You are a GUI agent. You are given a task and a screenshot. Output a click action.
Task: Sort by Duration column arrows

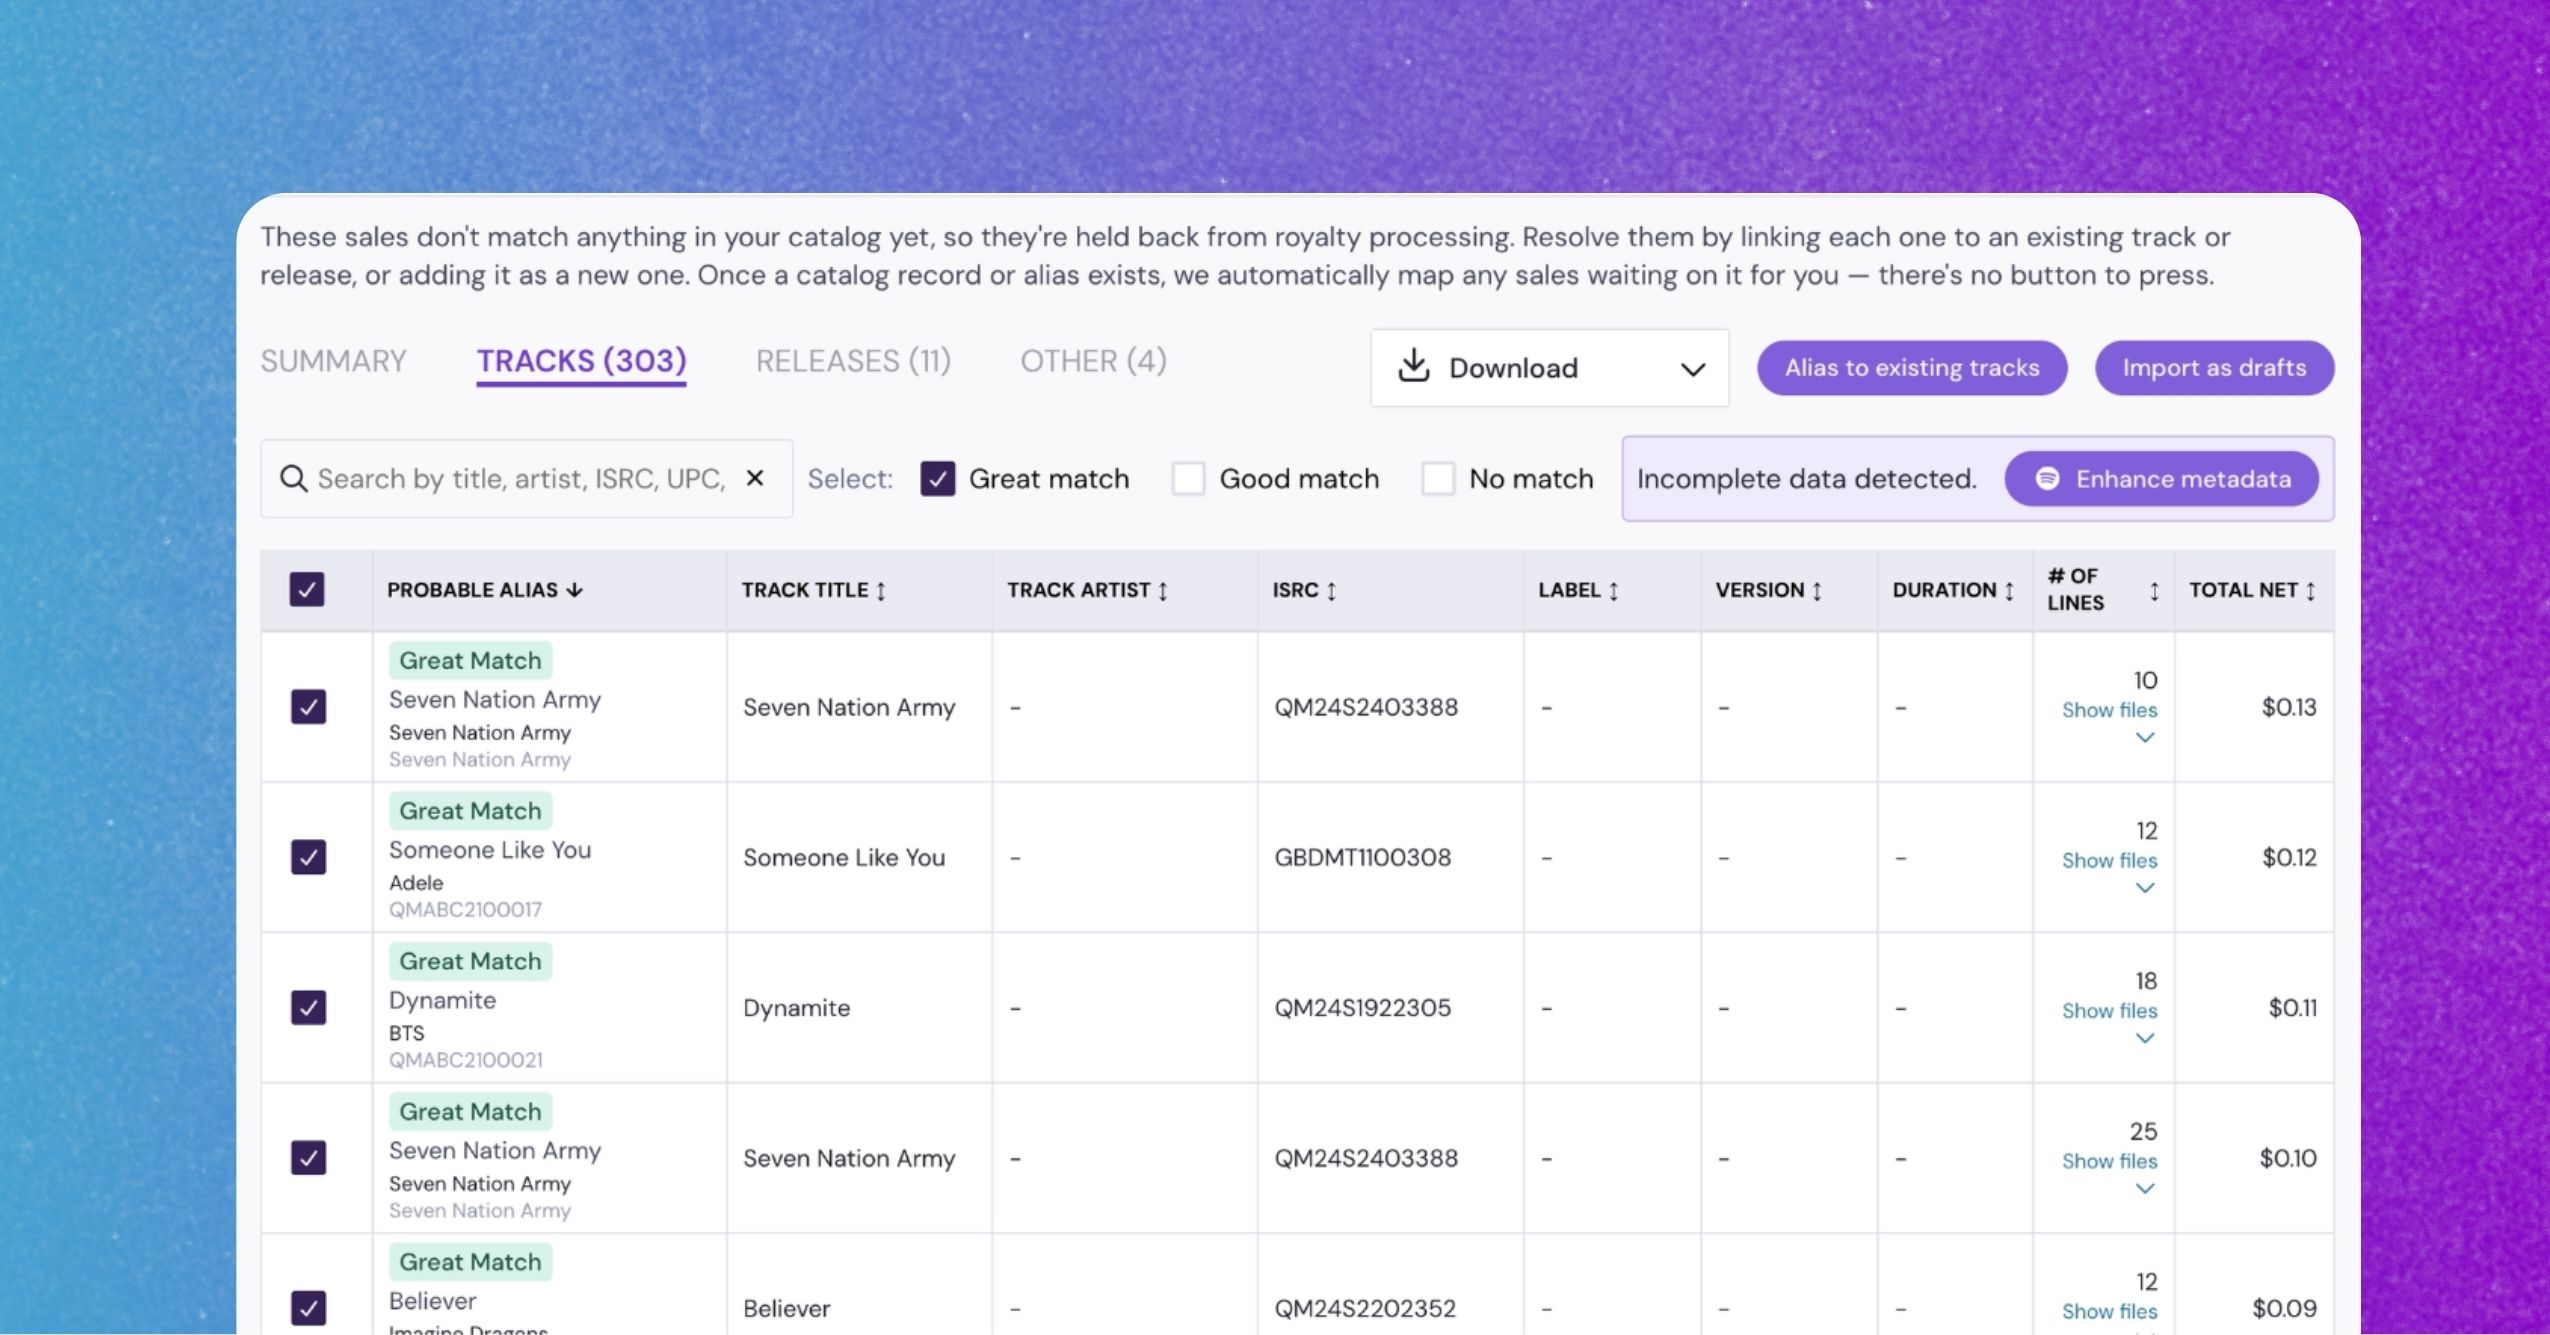pyautogui.click(x=2009, y=591)
